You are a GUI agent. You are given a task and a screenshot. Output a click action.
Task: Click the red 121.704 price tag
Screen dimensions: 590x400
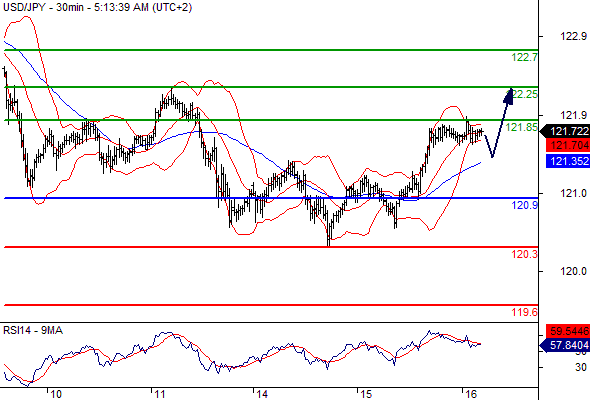(x=567, y=145)
